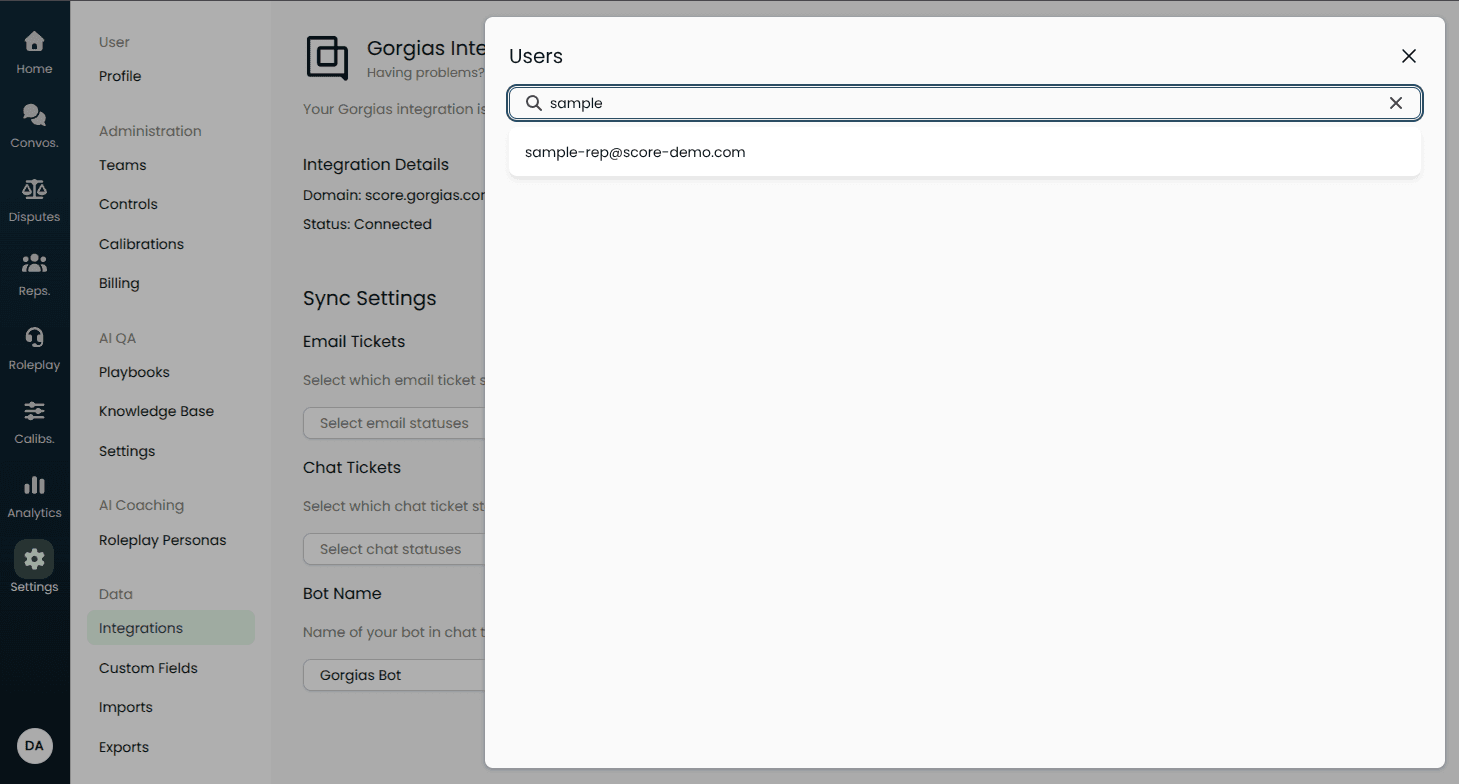Click the Gorgias integration logo icon

327,58
